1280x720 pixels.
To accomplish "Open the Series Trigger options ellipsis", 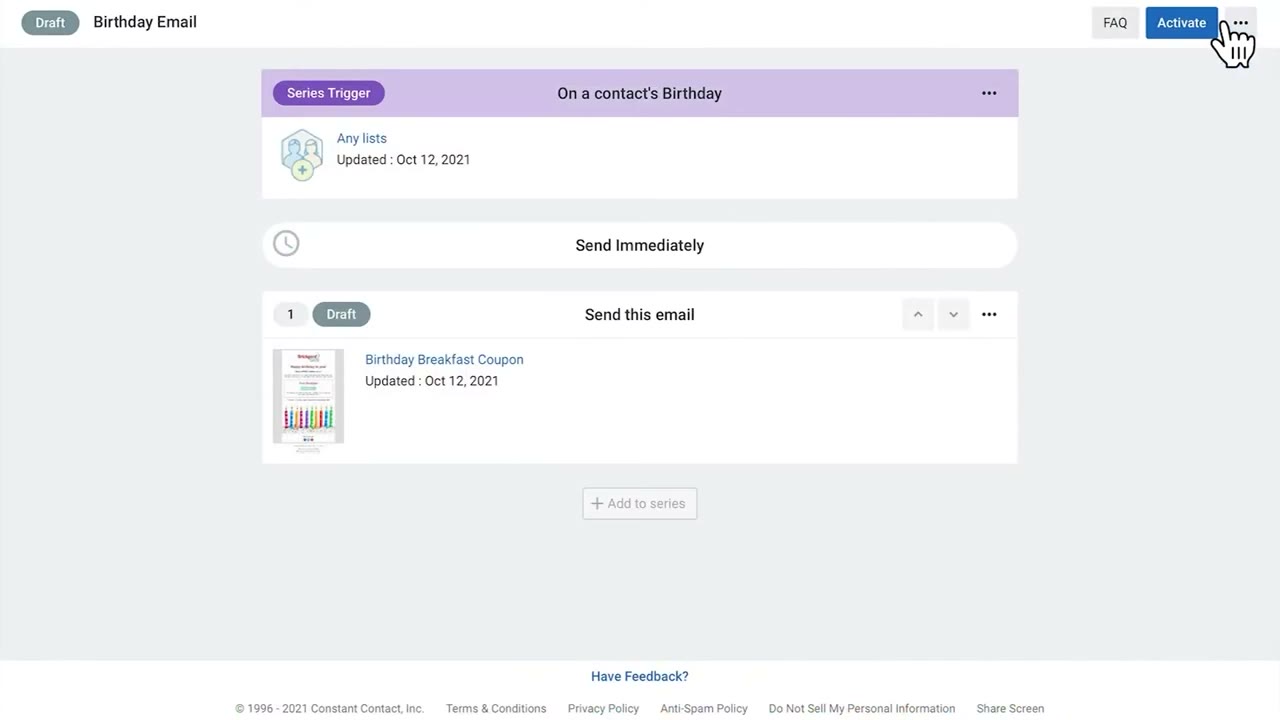I will click(989, 93).
